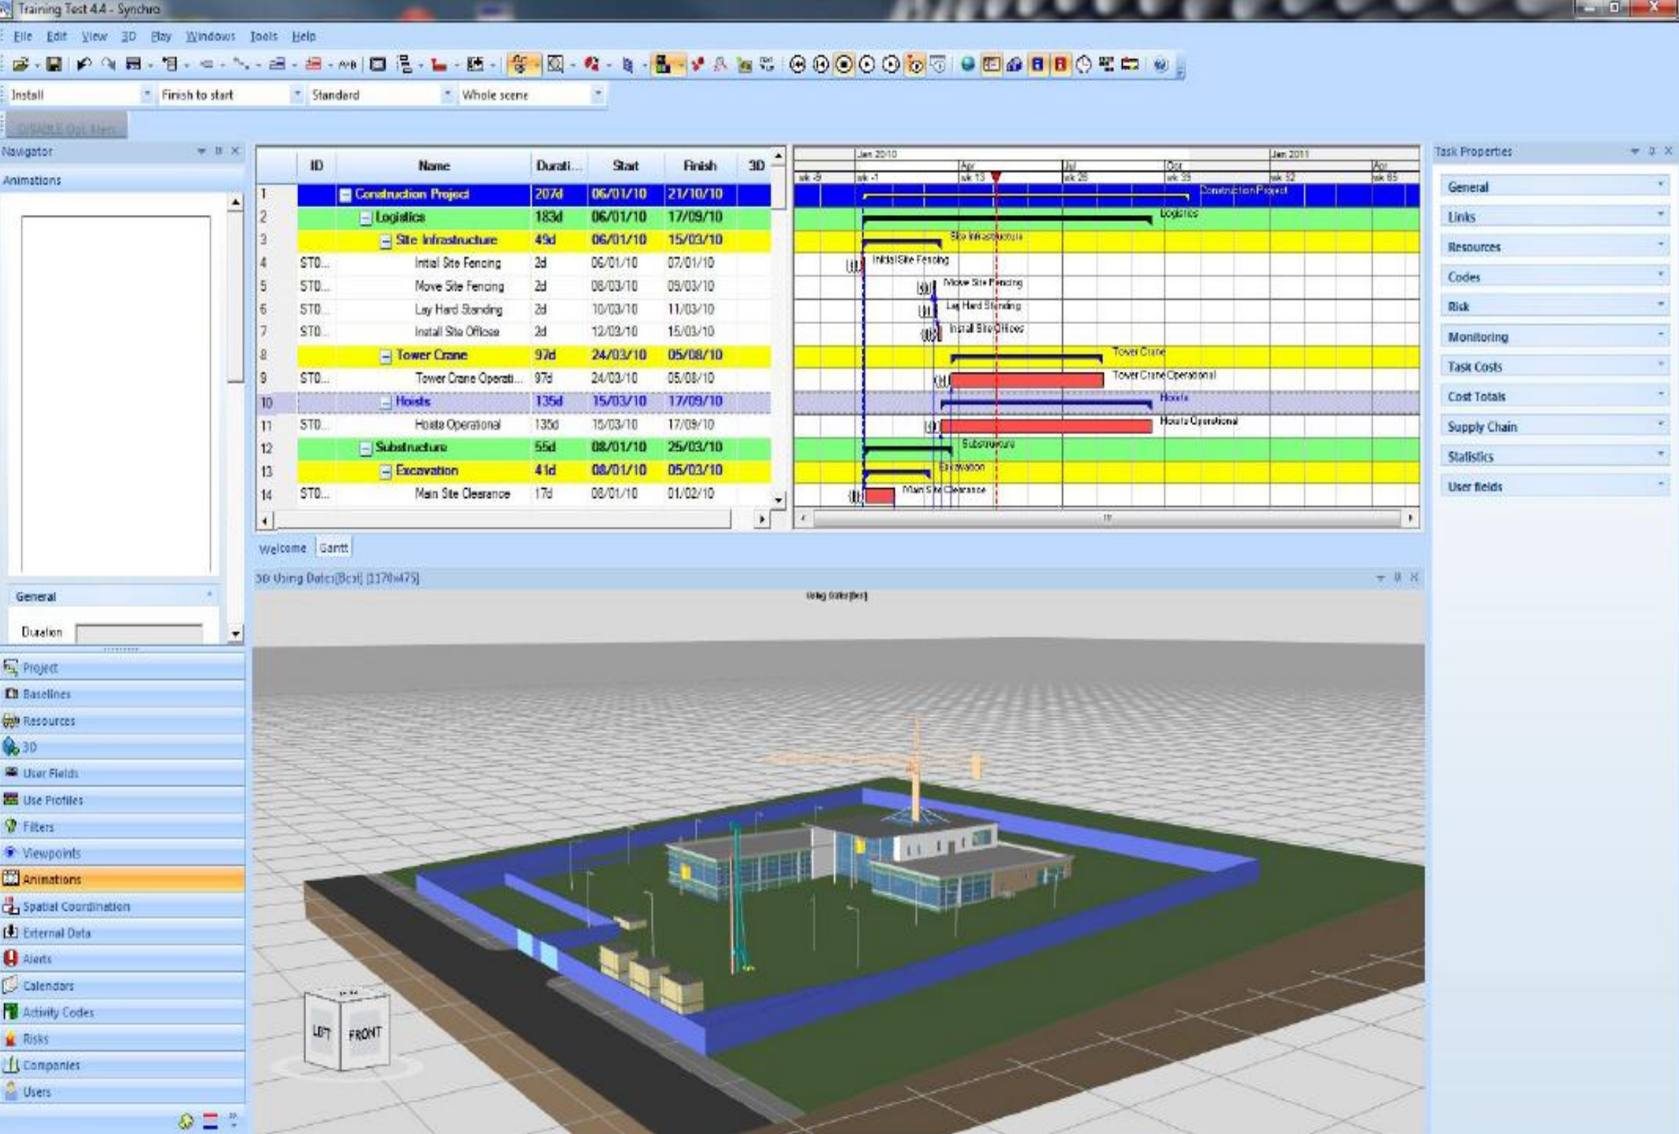Click the Tower Crane Operational Gantt bar
This screenshot has height=1134, width=1679.
[1026, 380]
